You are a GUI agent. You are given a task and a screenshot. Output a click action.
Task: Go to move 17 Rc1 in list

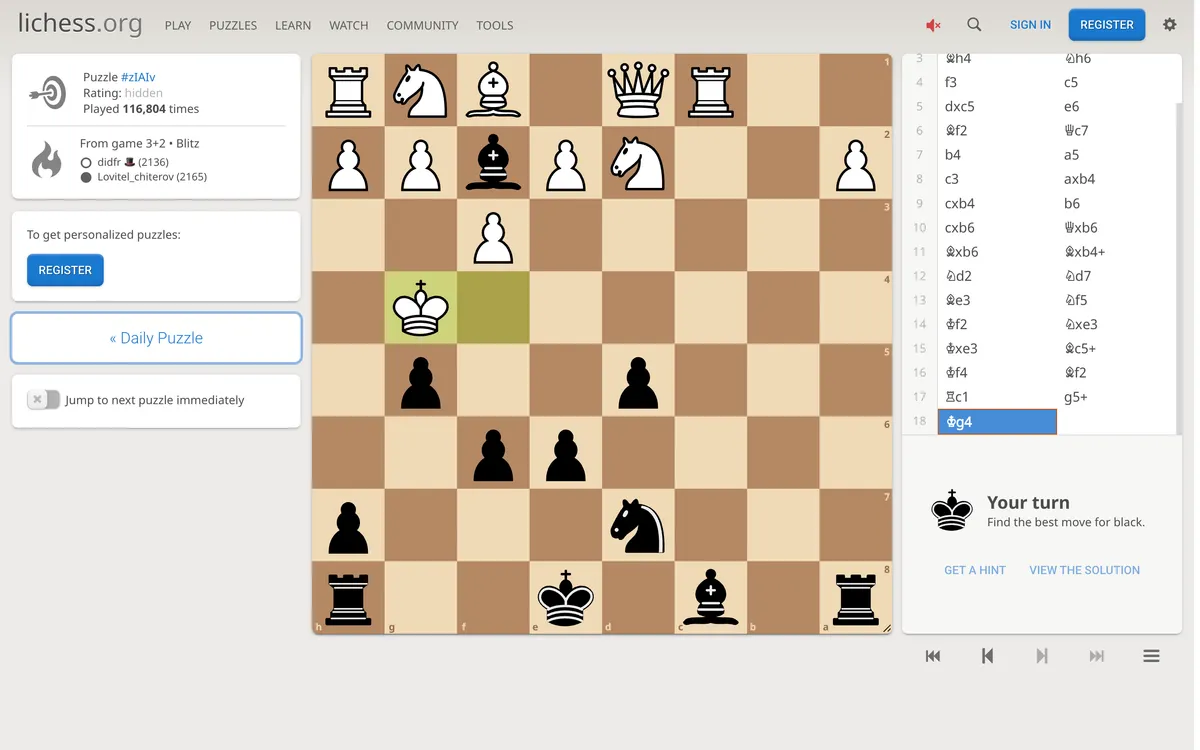[997, 397]
